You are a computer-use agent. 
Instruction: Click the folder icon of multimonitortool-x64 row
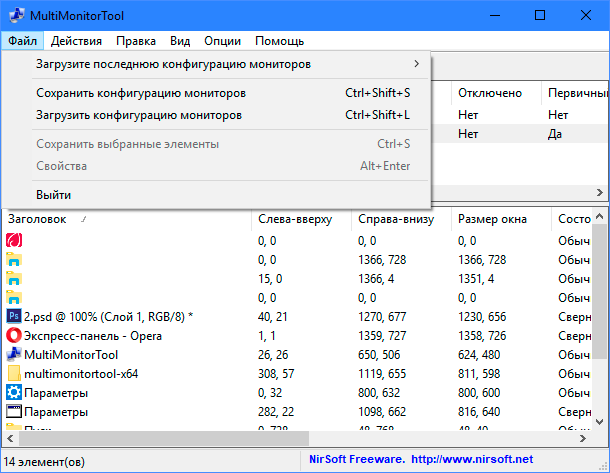coord(14,373)
